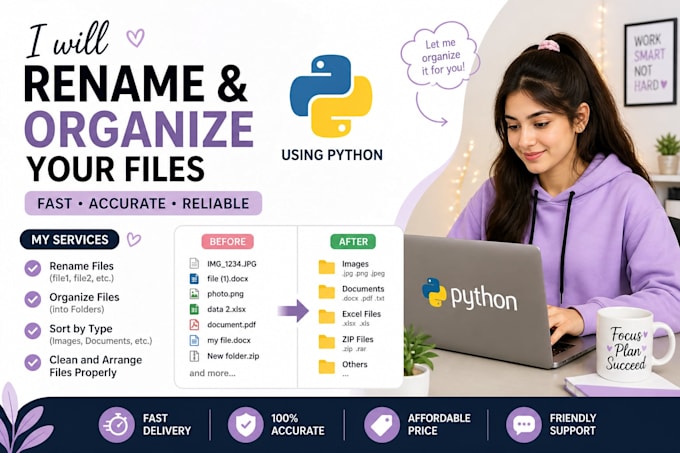This screenshot has width=680, height=453.
Task: Click the Clean and Arrange Files Properly text
Action: [x=95, y=366]
